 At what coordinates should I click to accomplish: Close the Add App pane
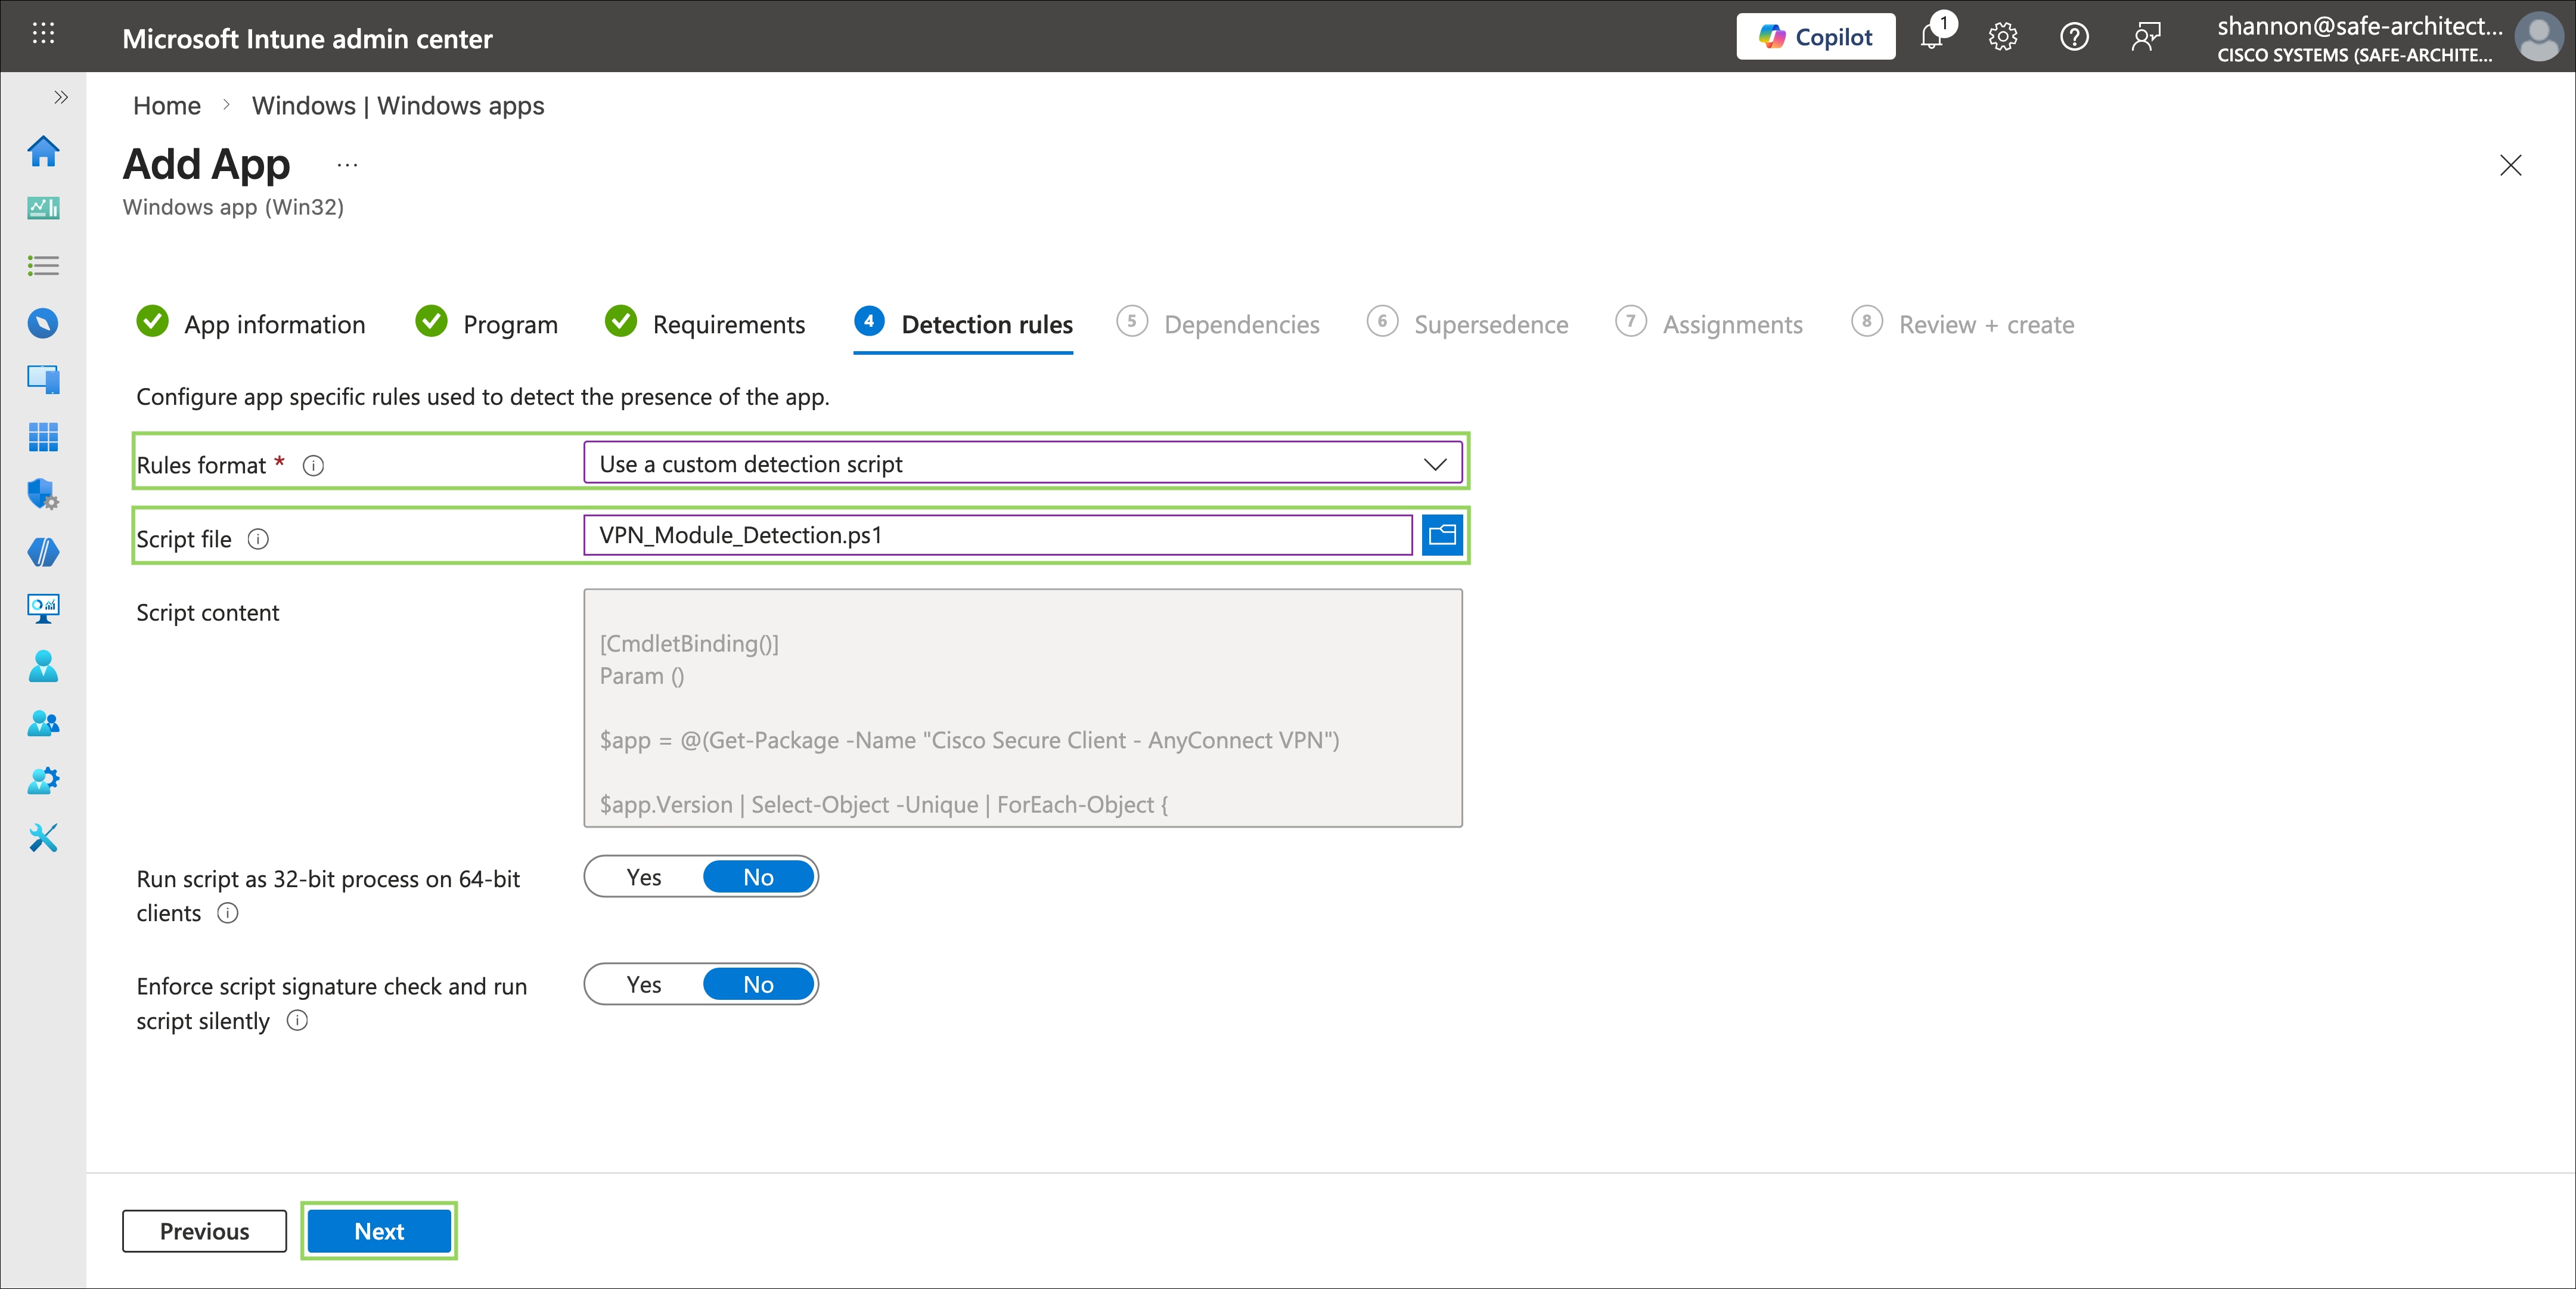click(2510, 165)
